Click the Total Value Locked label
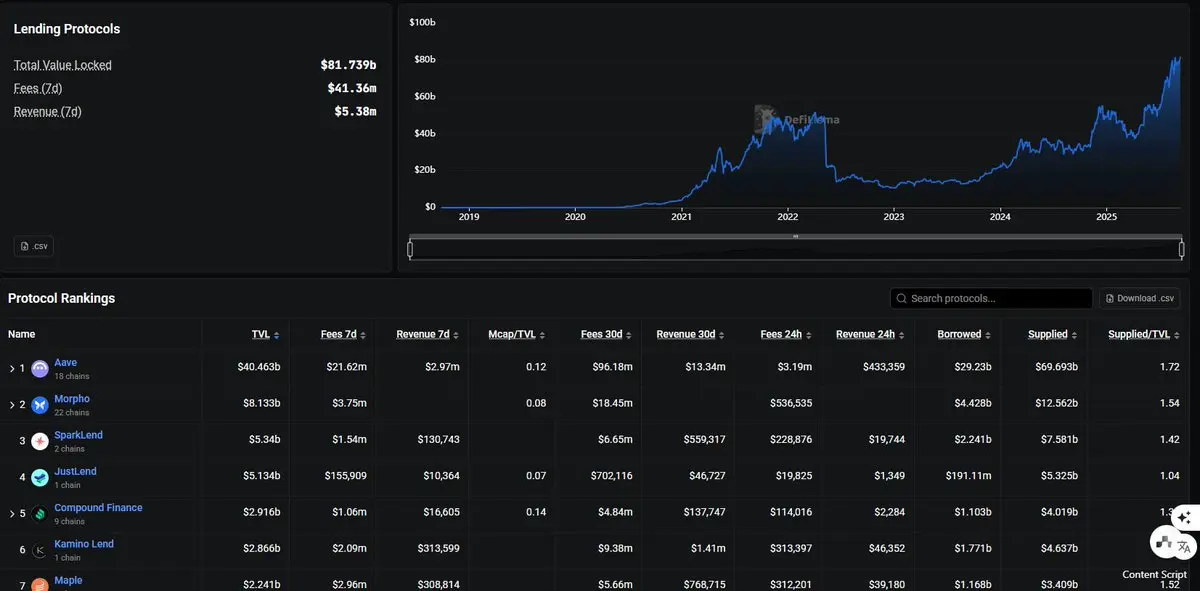The image size is (1200, 591). pyautogui.click(x=63, y=65)
